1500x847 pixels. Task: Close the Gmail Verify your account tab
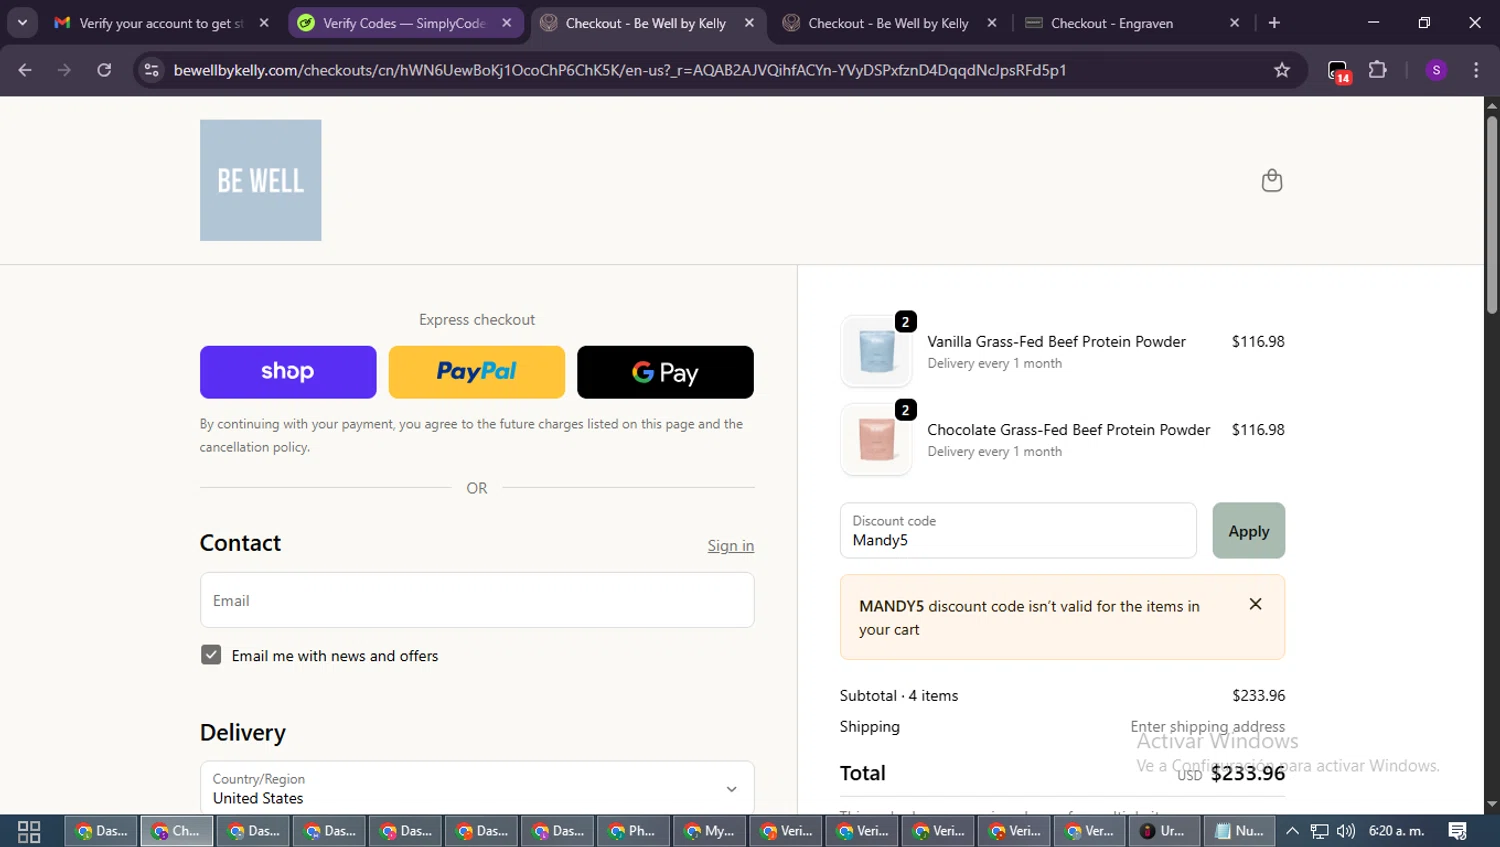[264, 23]
